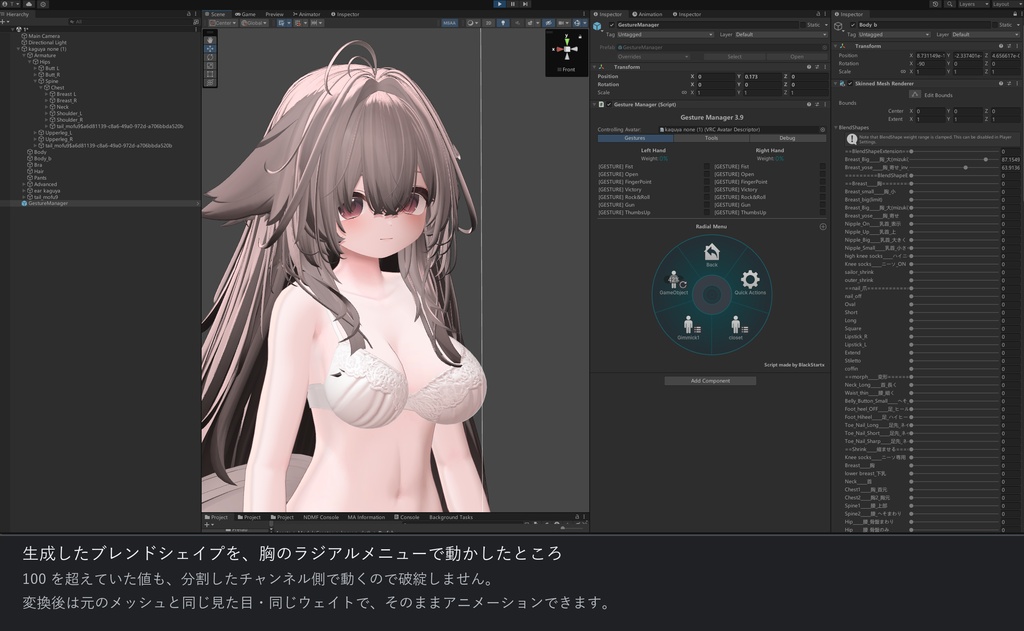
Task: Toggle scene lighting lightbulb icon
Action: (503, 23)
